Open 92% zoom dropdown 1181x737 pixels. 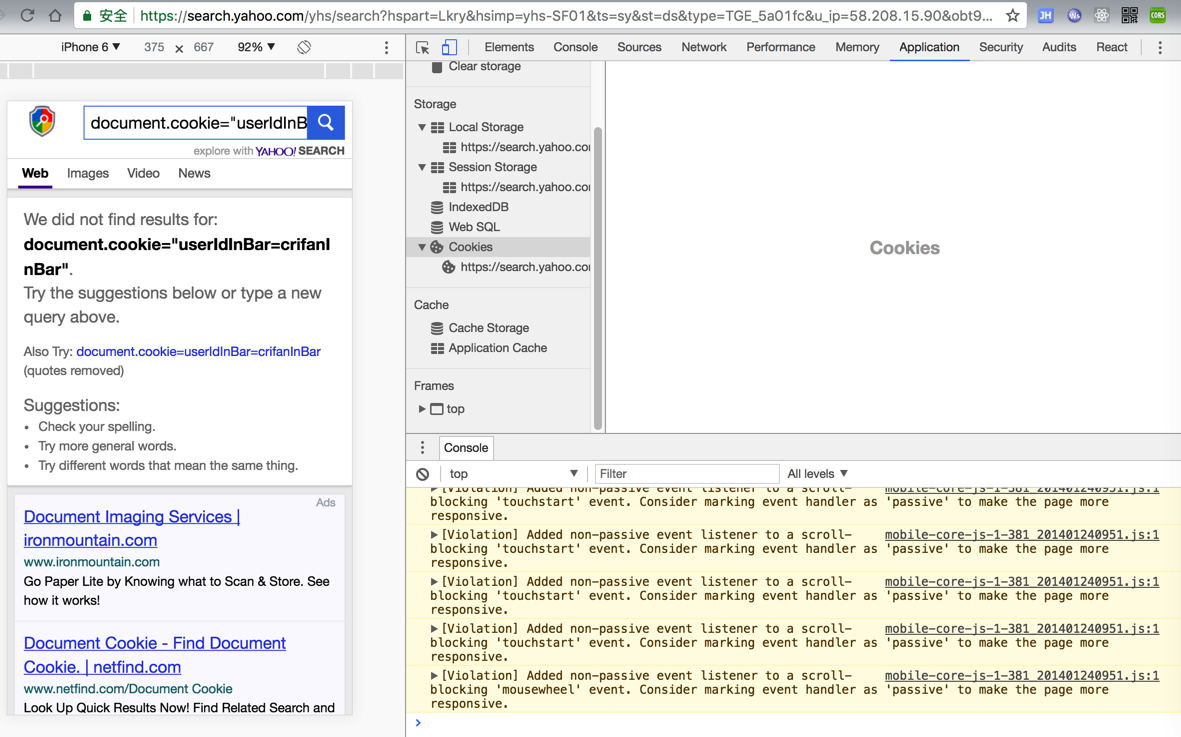click(x=256, y=47)
